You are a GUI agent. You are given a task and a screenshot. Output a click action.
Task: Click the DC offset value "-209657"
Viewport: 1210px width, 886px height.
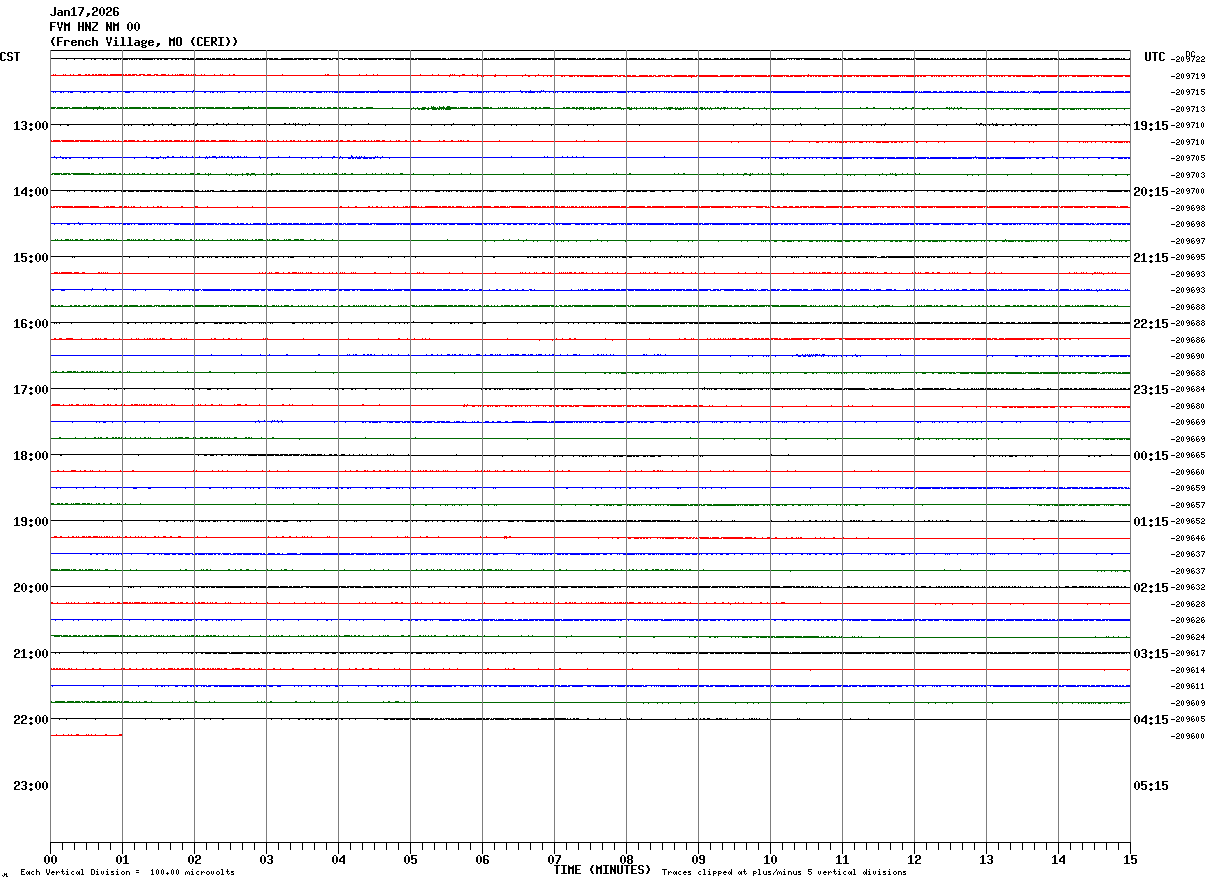coord(1189,505)
